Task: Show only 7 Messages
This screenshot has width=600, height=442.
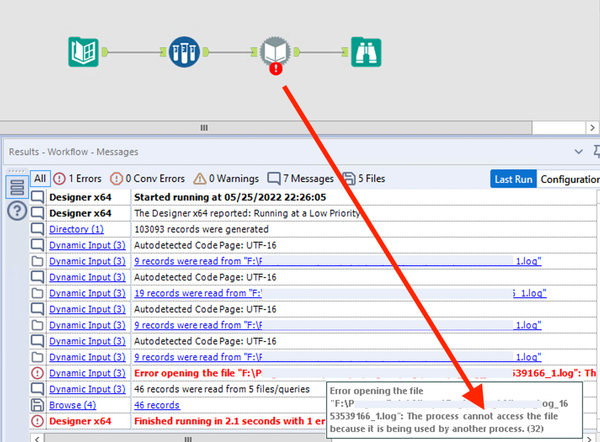Action: pyautogui.click(x=301, y=179)
